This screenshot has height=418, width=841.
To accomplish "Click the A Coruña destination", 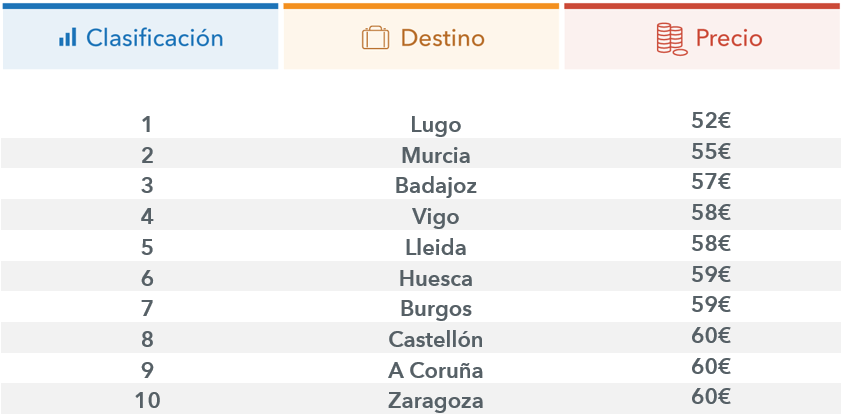I will pos(436,371).
